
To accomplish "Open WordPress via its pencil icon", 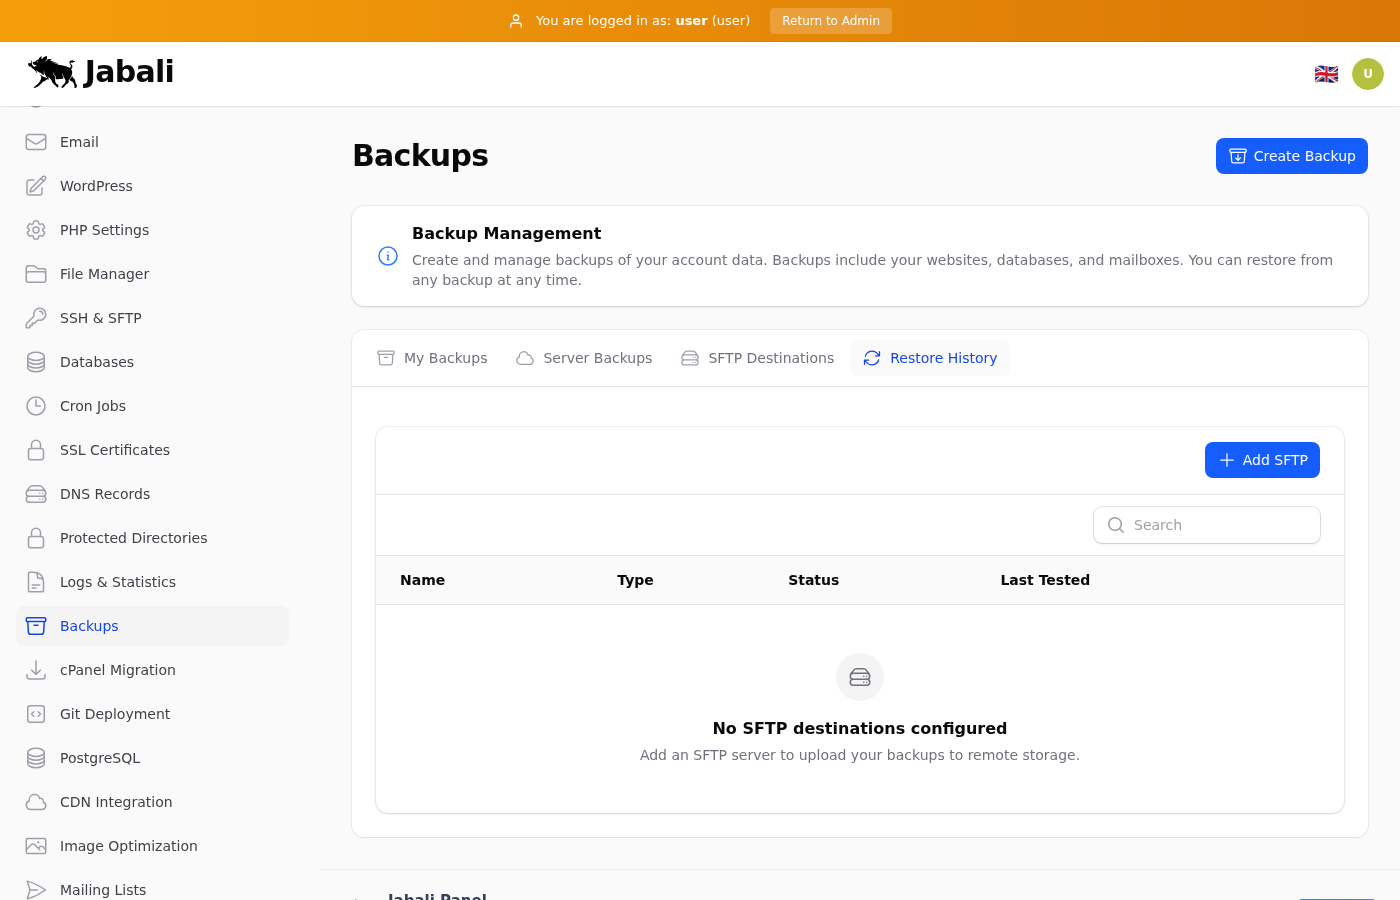I will (36, 186).
